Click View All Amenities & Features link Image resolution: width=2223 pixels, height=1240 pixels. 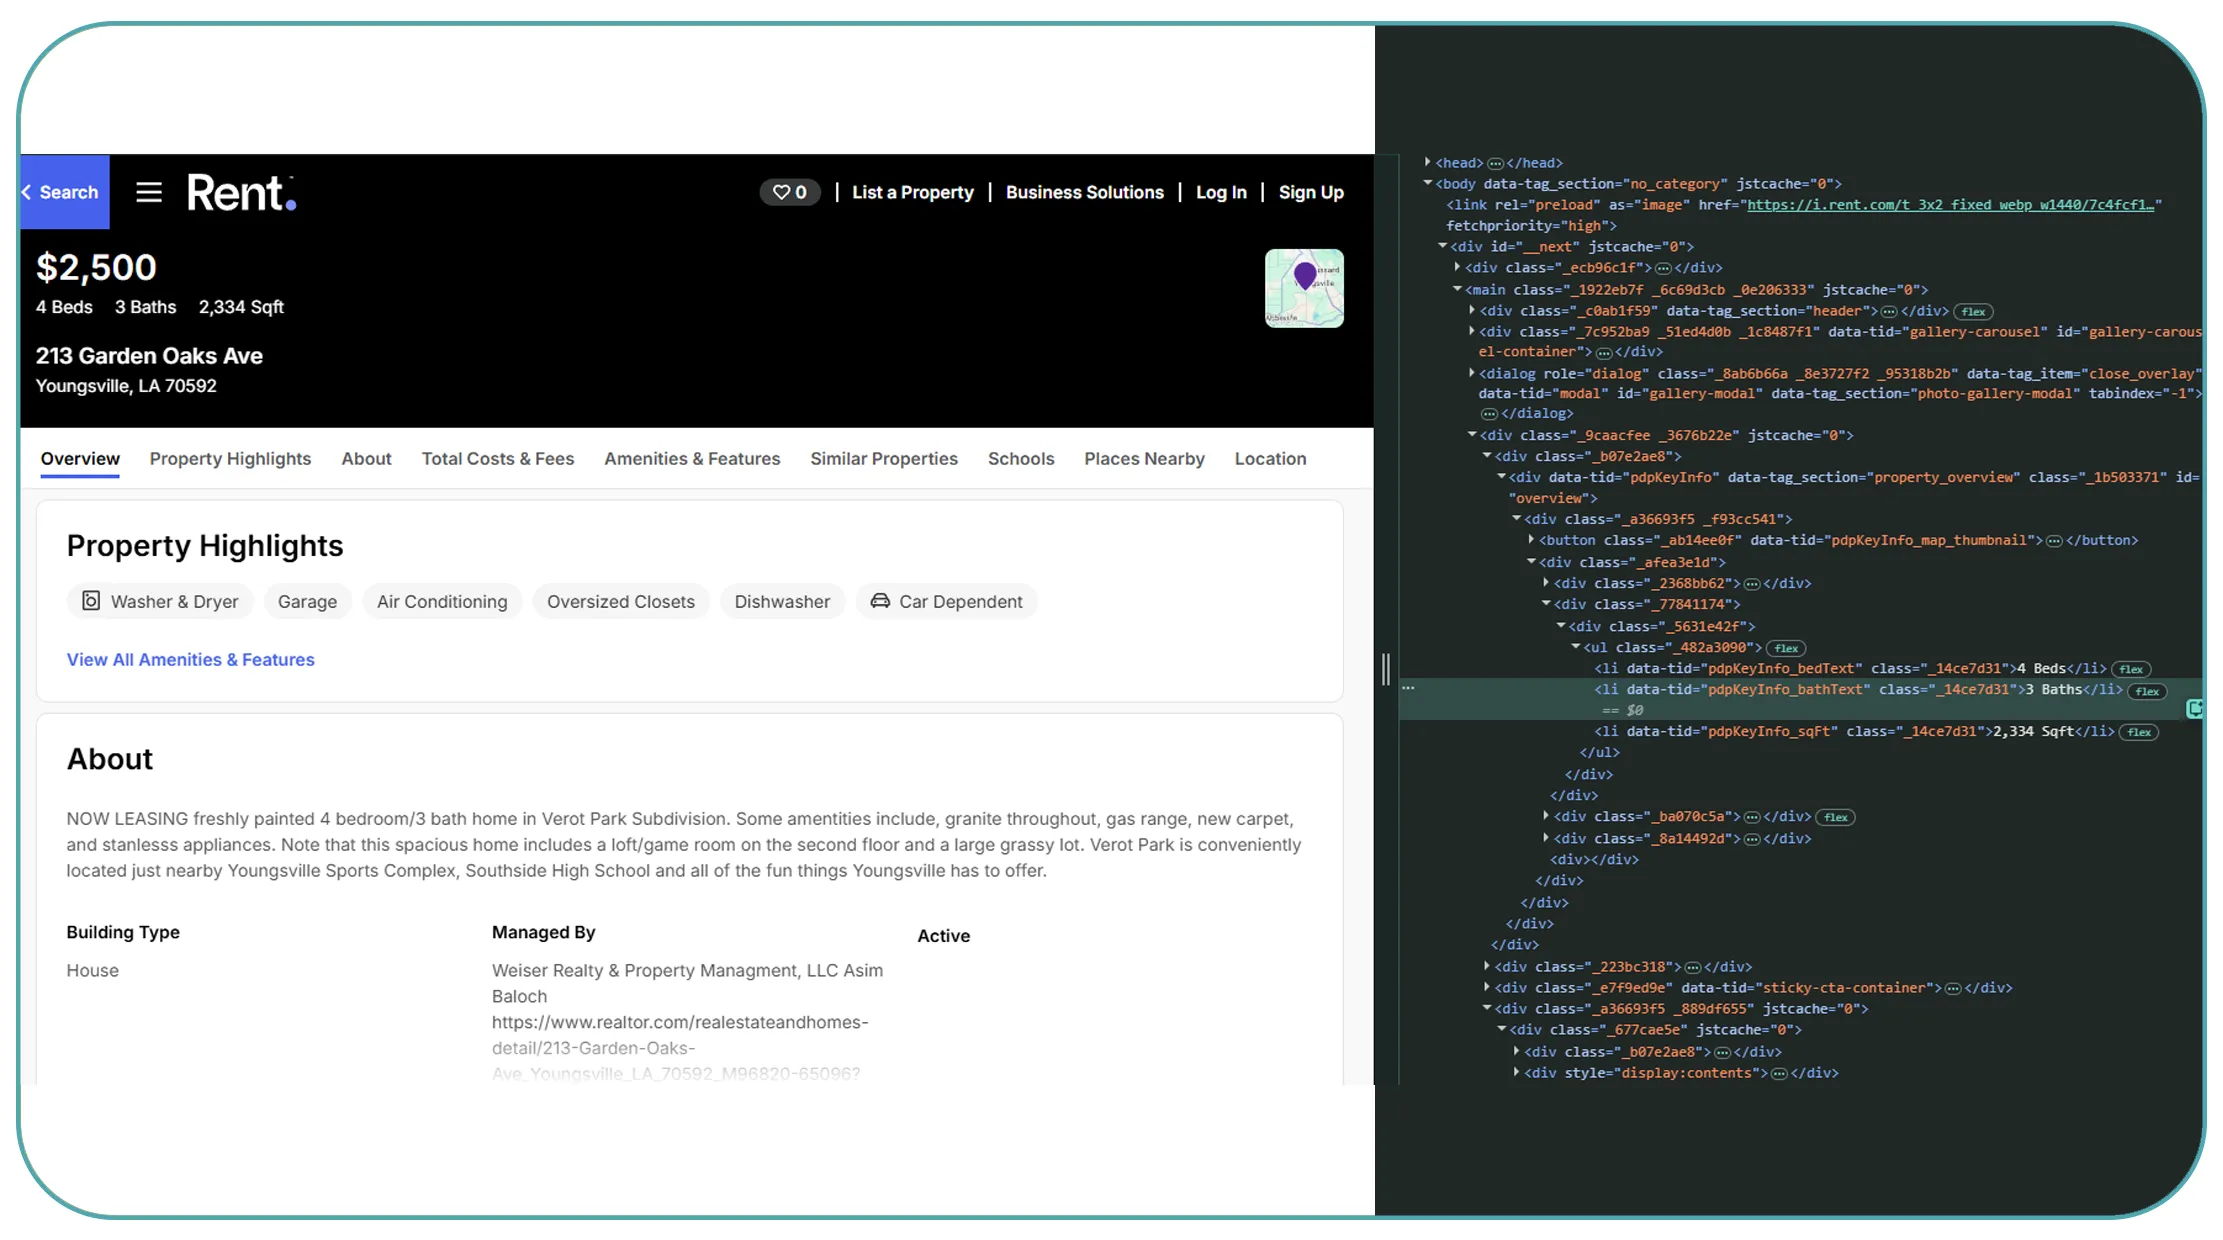190,660
